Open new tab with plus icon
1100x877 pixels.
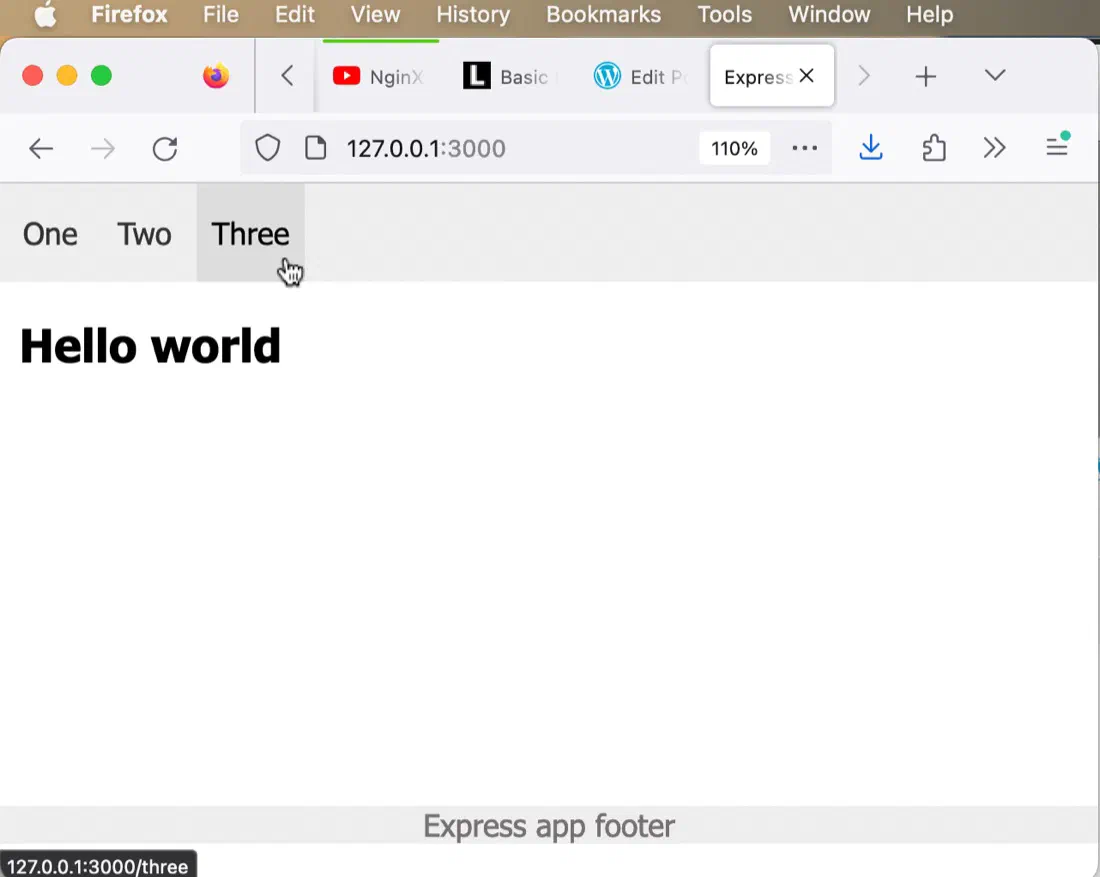click(926, 76)
